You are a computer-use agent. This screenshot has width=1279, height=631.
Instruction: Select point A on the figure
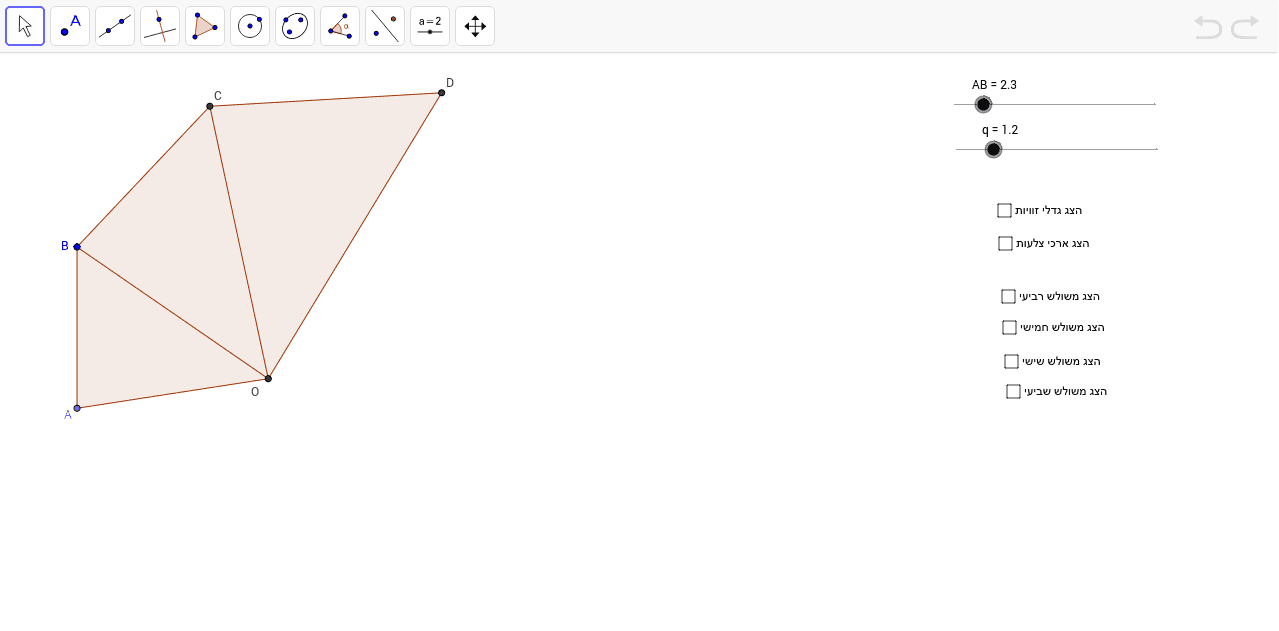point(77,408)
